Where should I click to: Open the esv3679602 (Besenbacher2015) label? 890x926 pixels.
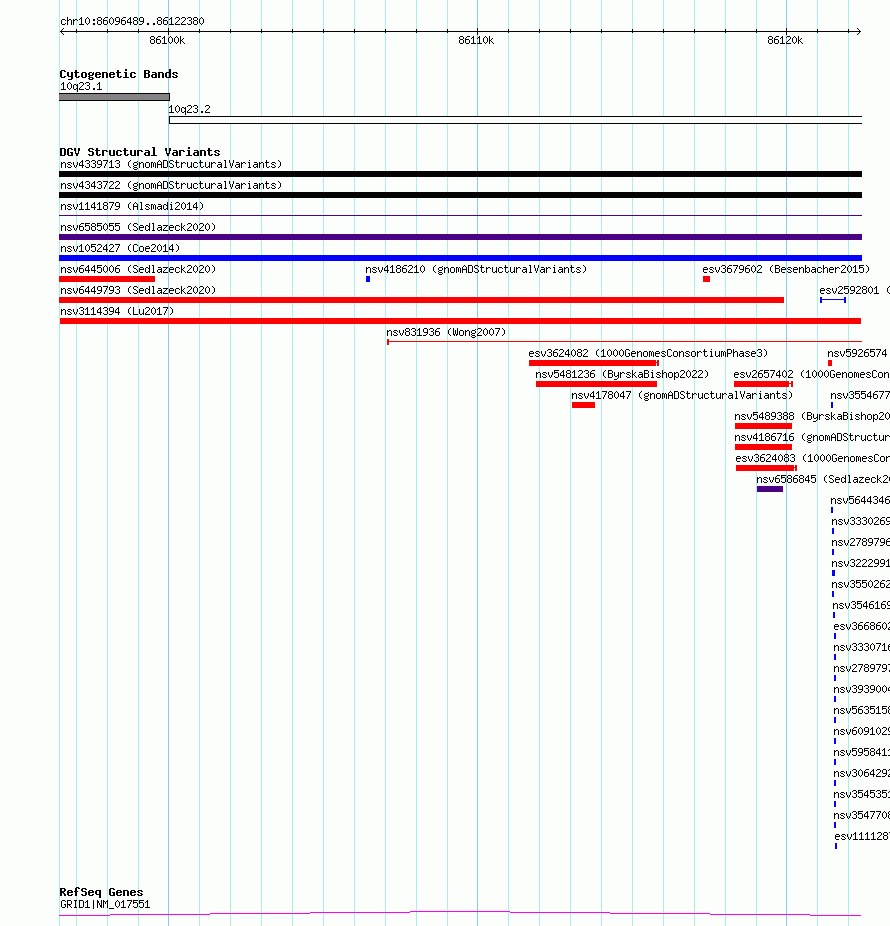tap(786, 269)
